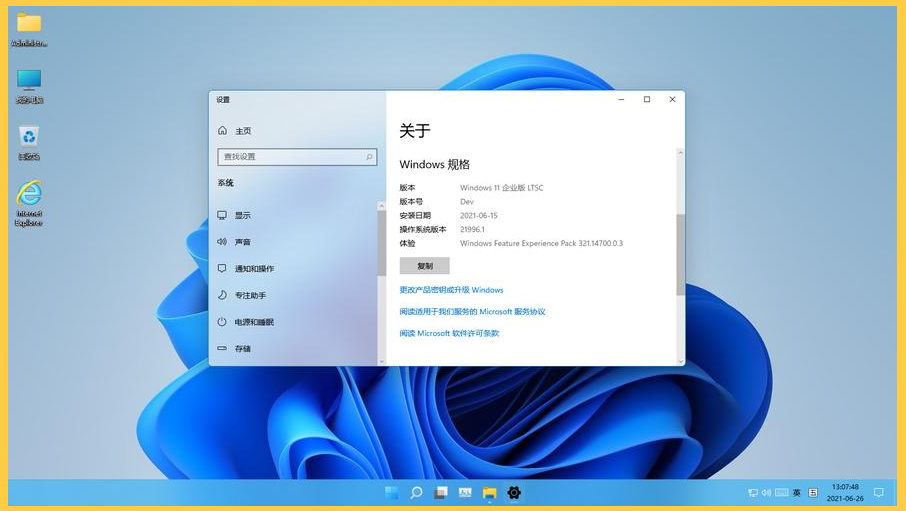This screenshot has width=906, height=511.
Task: Click Settings gear icon on taskbar
Action: tap(514, 493)
